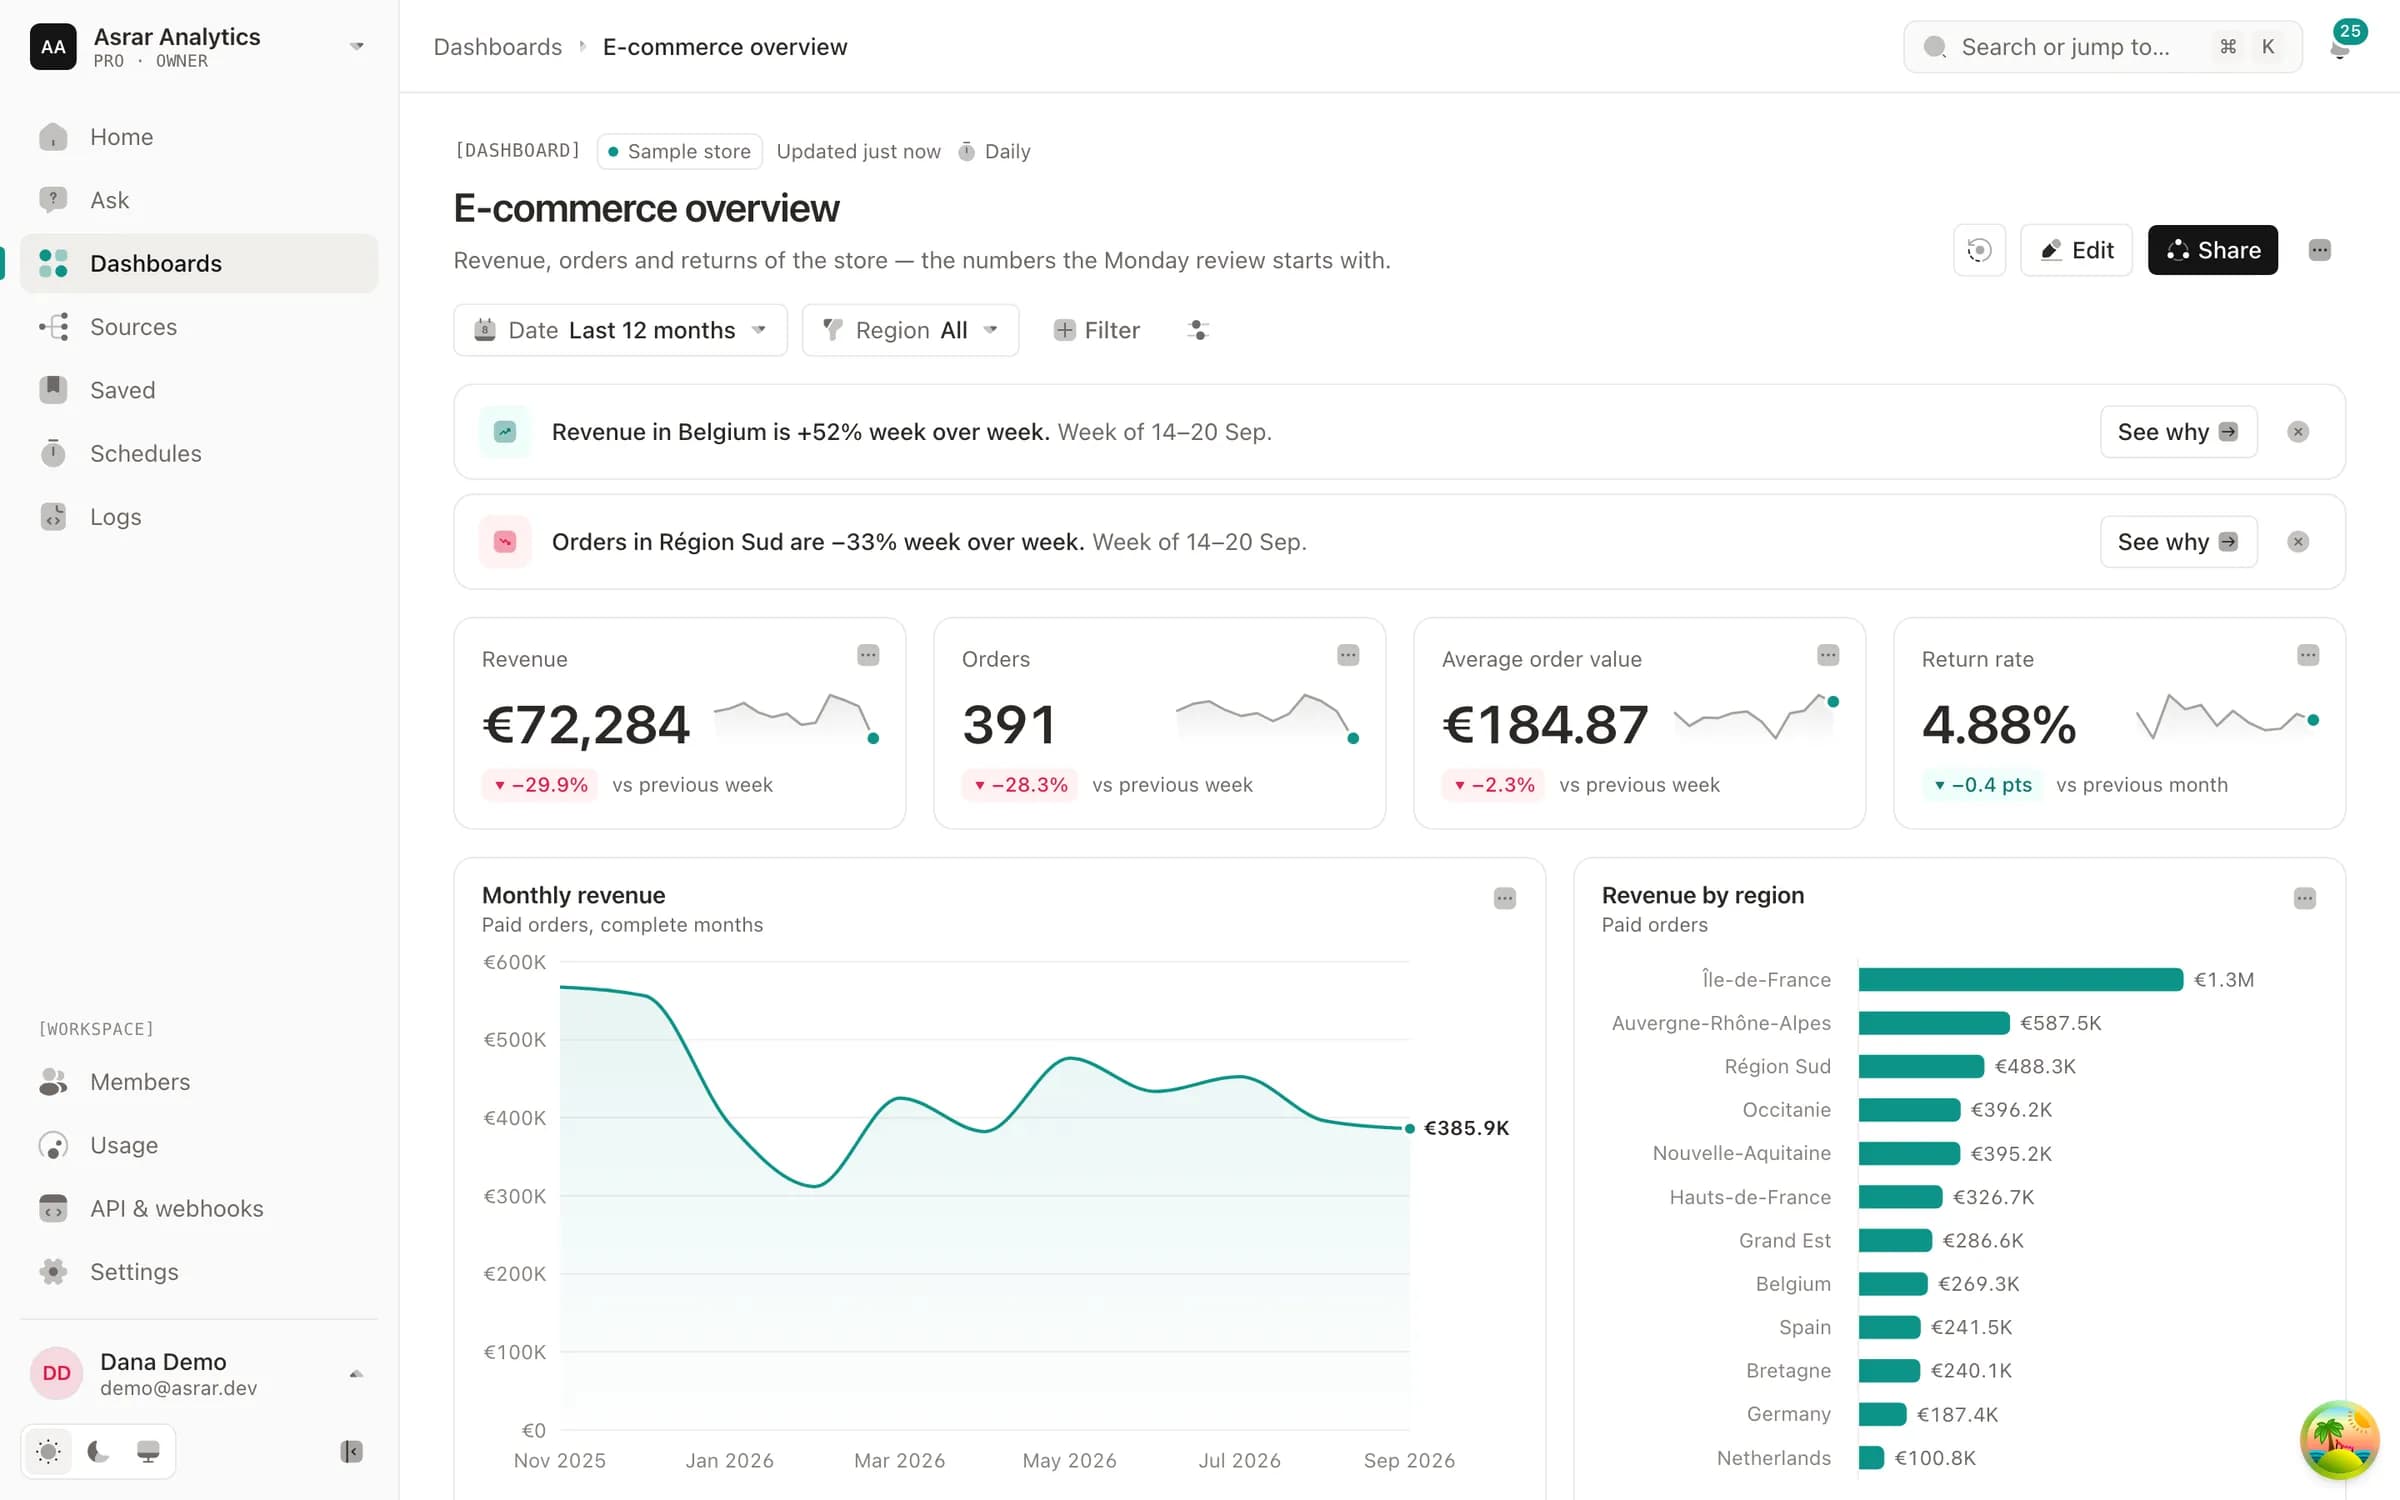
Task: Click the Asrar Analytics AA logo
Action: point(53,47)
